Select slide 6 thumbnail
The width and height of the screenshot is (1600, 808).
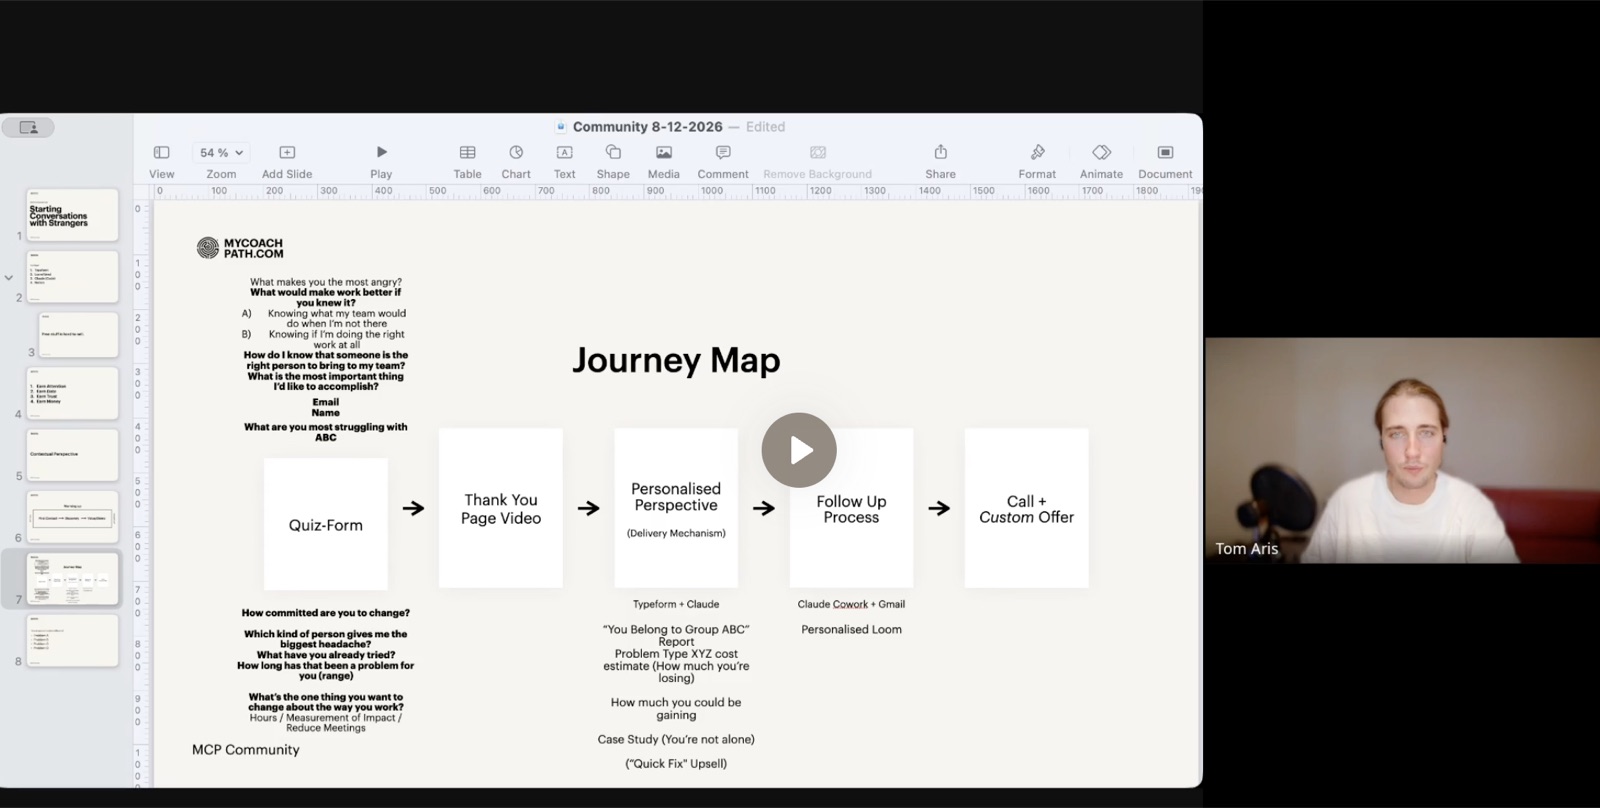point(72,517)
